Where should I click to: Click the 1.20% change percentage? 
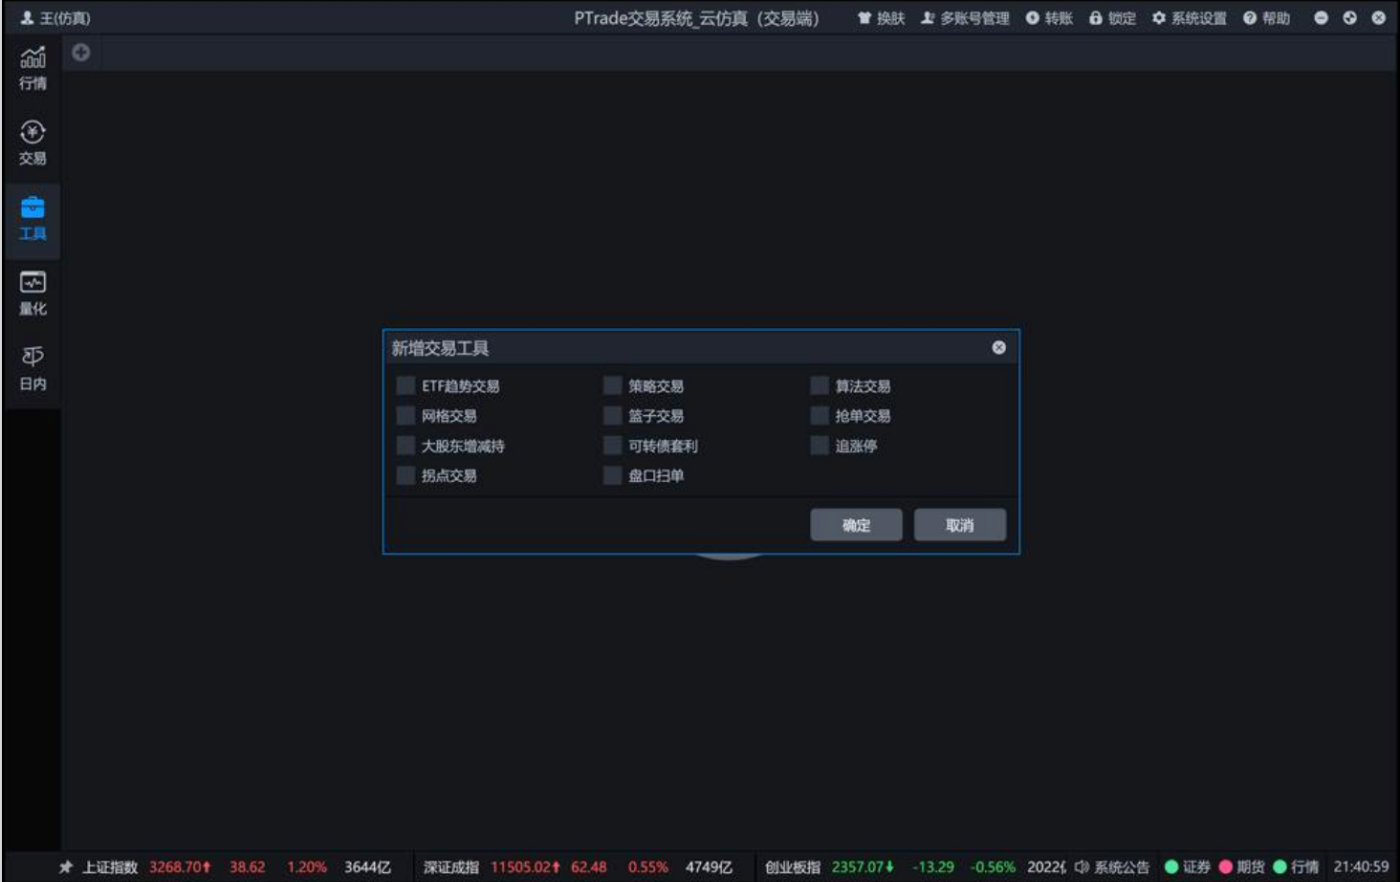pos(307,867)
